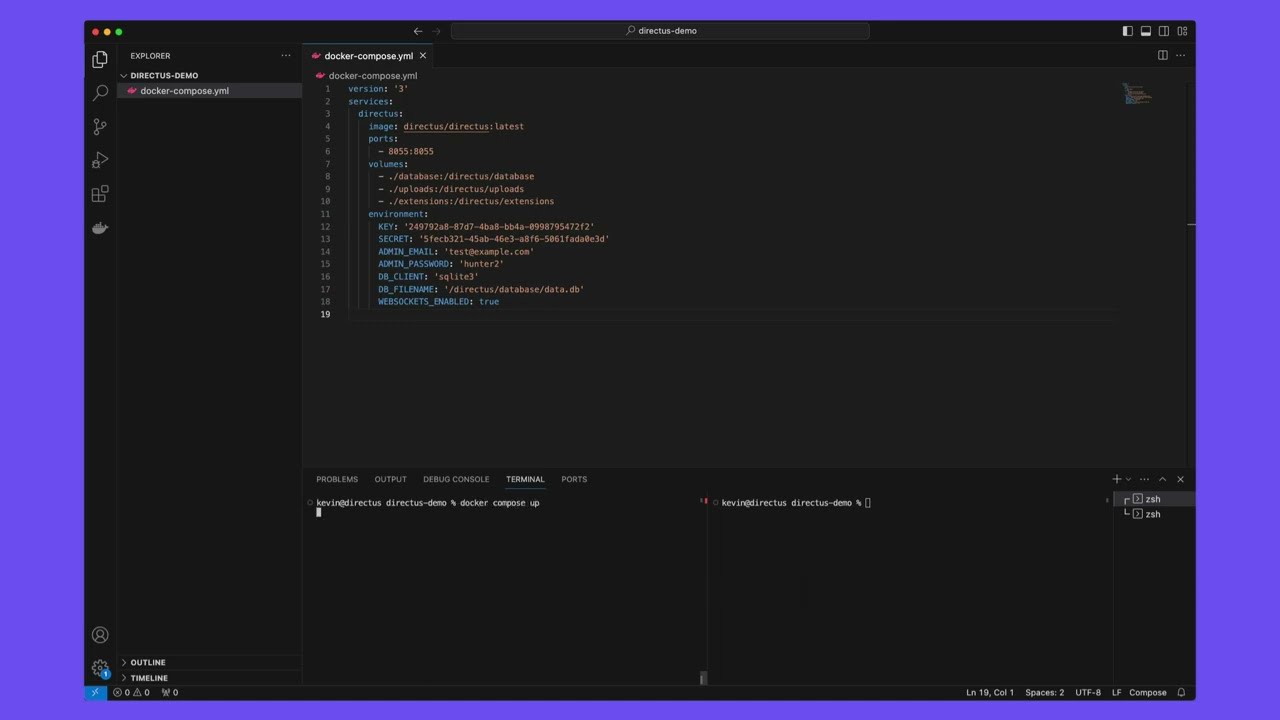This screenshot has height=720, width=1280.
Task: Click Spaces: 2 indentation setting
Action: click(x=1044, y=692)
